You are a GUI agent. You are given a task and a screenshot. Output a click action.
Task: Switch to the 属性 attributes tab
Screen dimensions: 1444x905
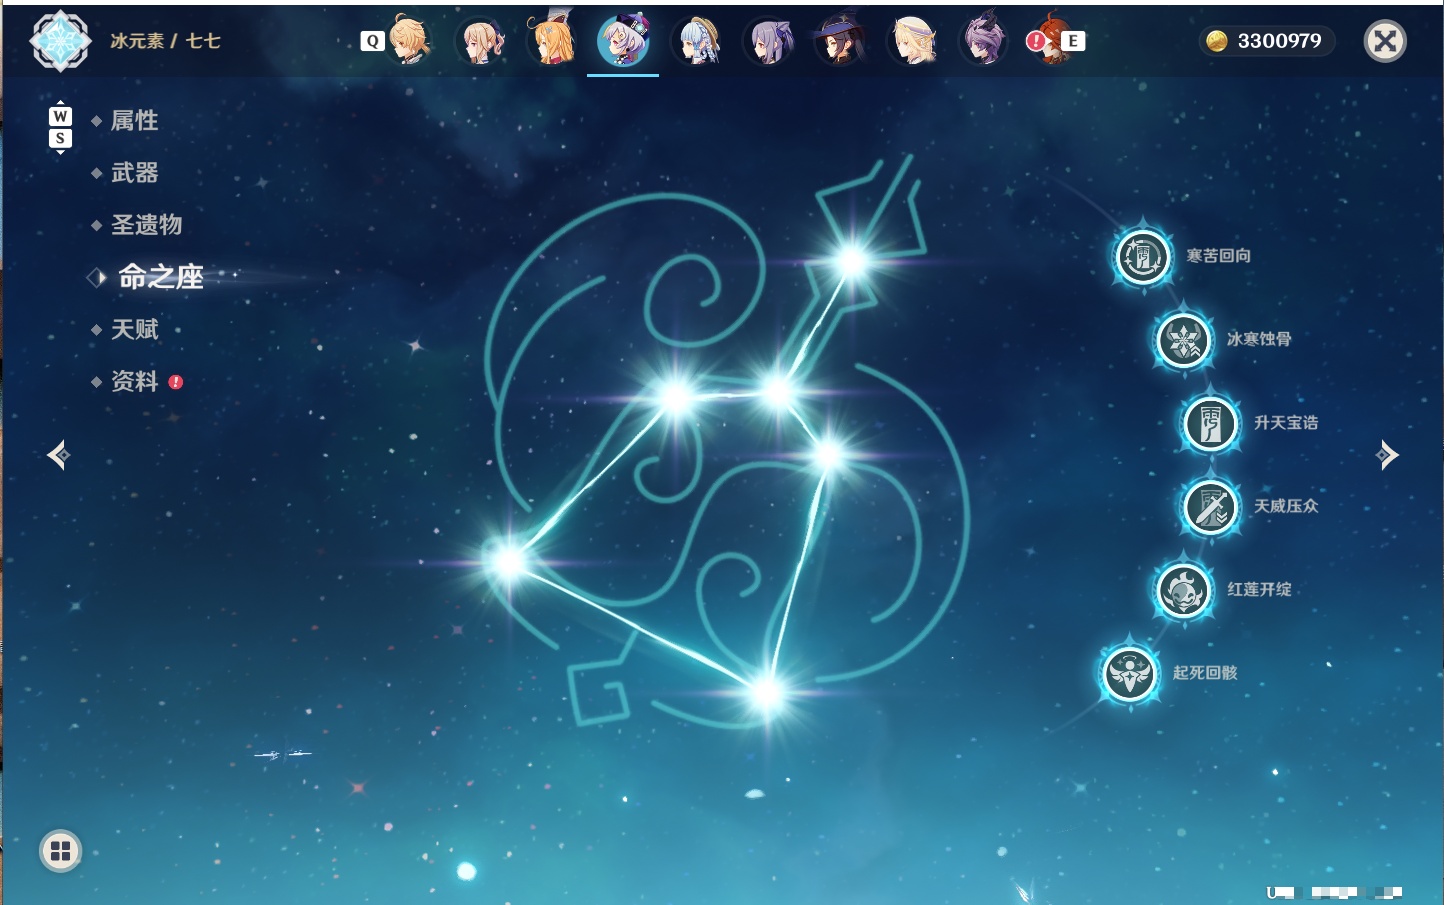pos(134,121)
